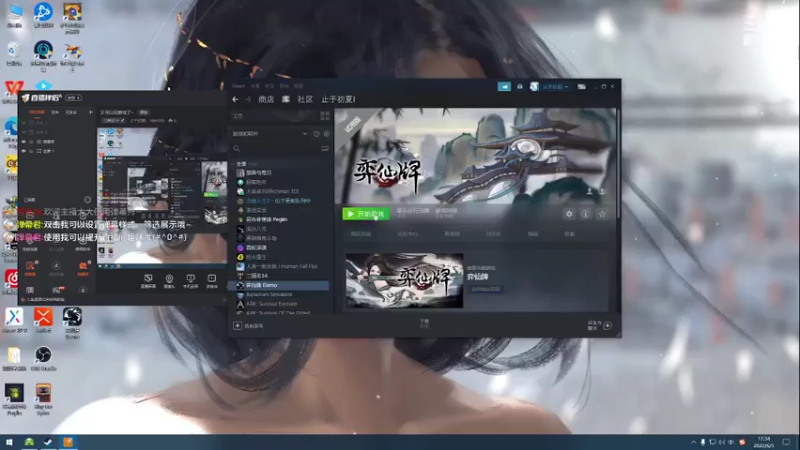Click the add game plus button

[237, 326]
